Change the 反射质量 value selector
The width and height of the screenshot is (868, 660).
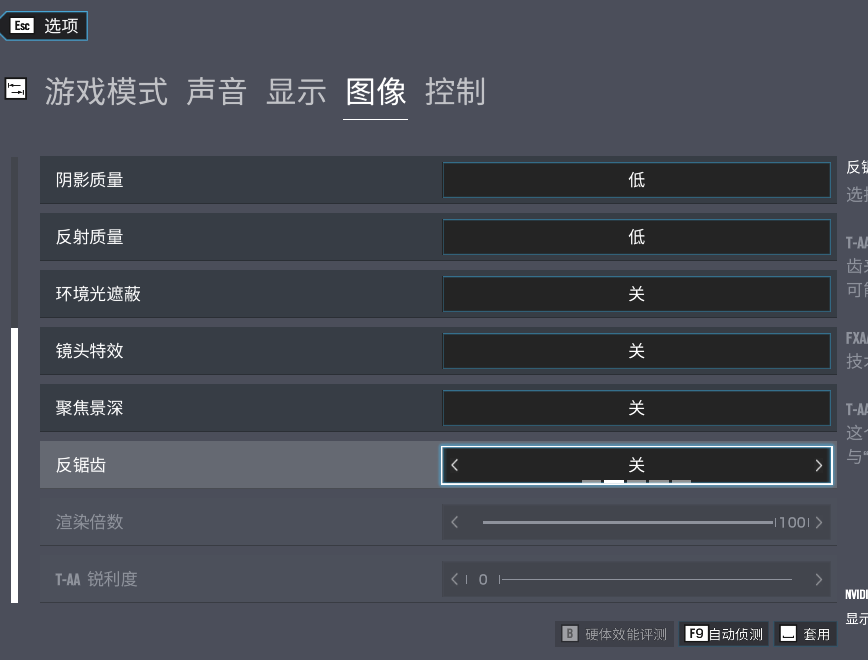636,237
